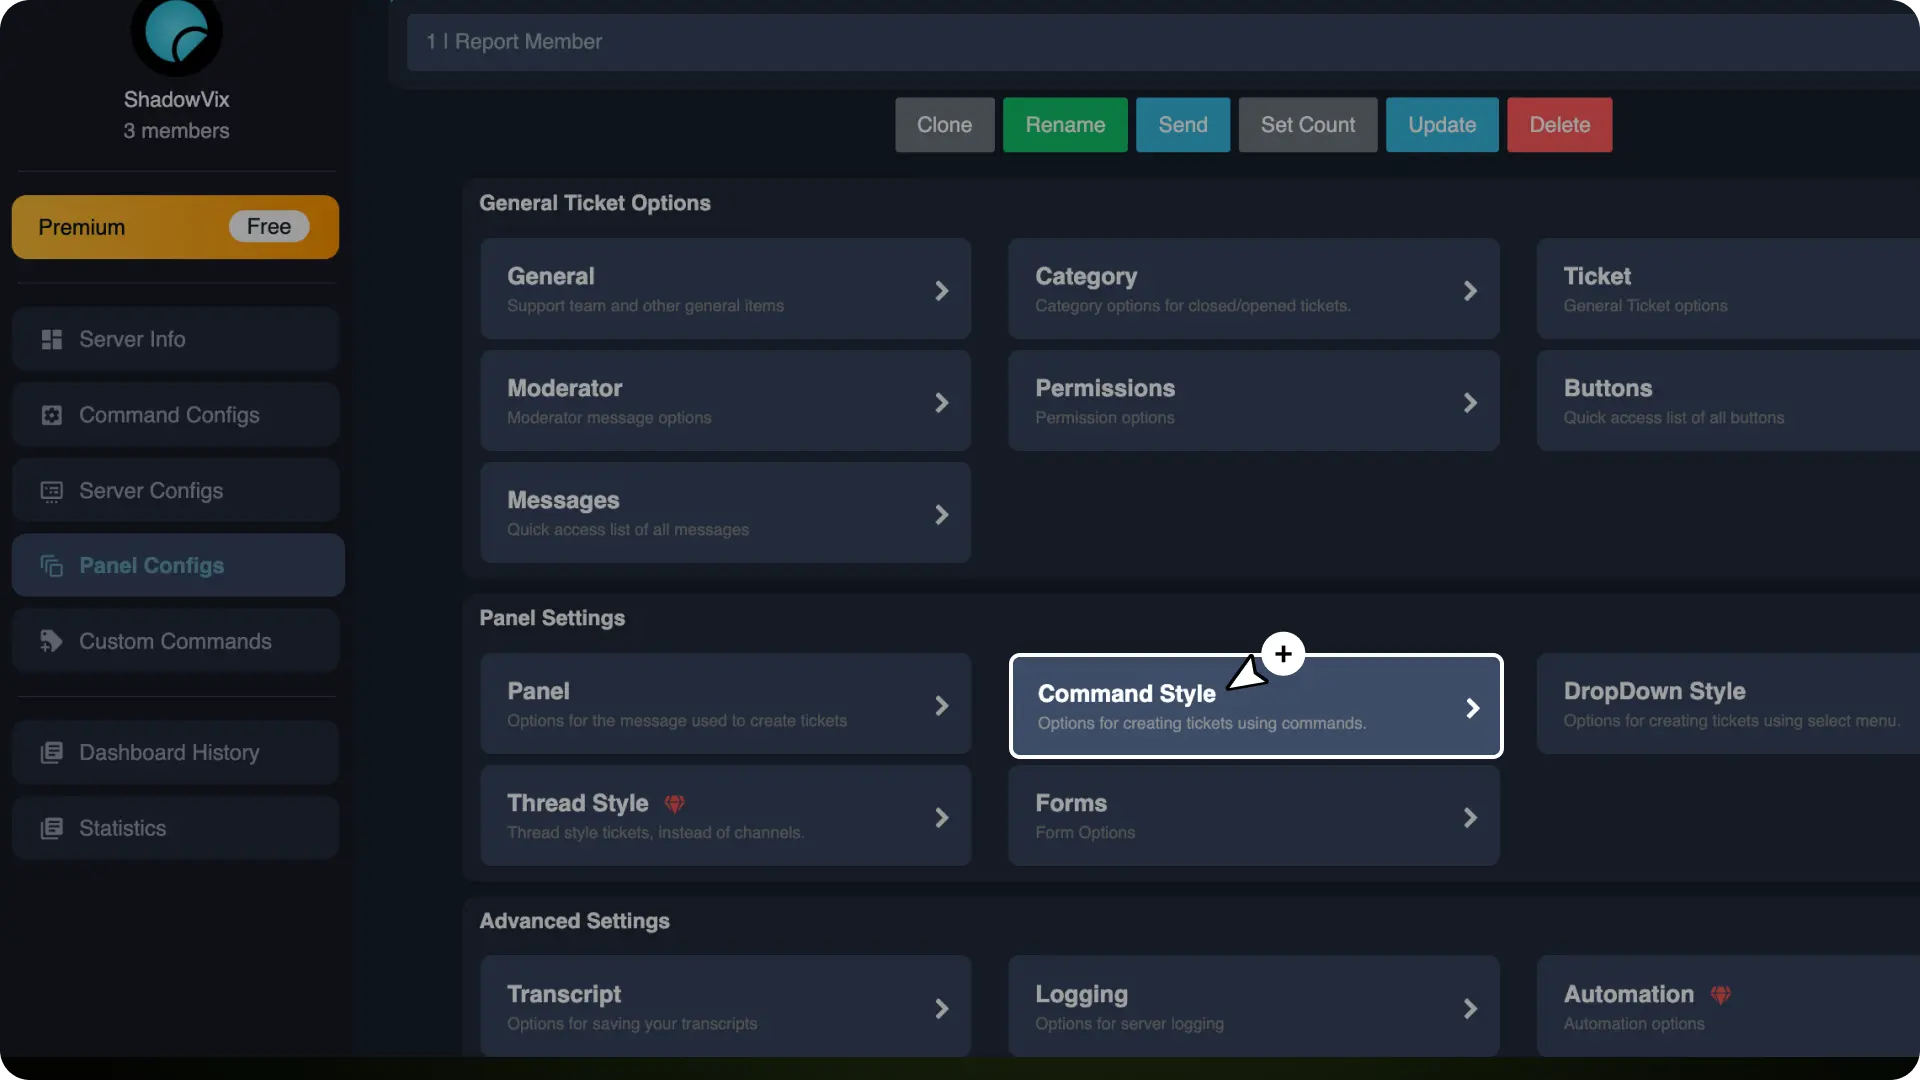Click the 'Advanced Settings' heading
The width and height of the screenshot is (1920, 1080).
574,921
